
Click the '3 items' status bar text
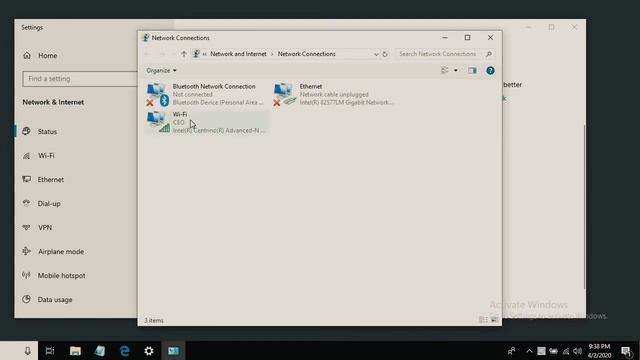tap(154, 320)
